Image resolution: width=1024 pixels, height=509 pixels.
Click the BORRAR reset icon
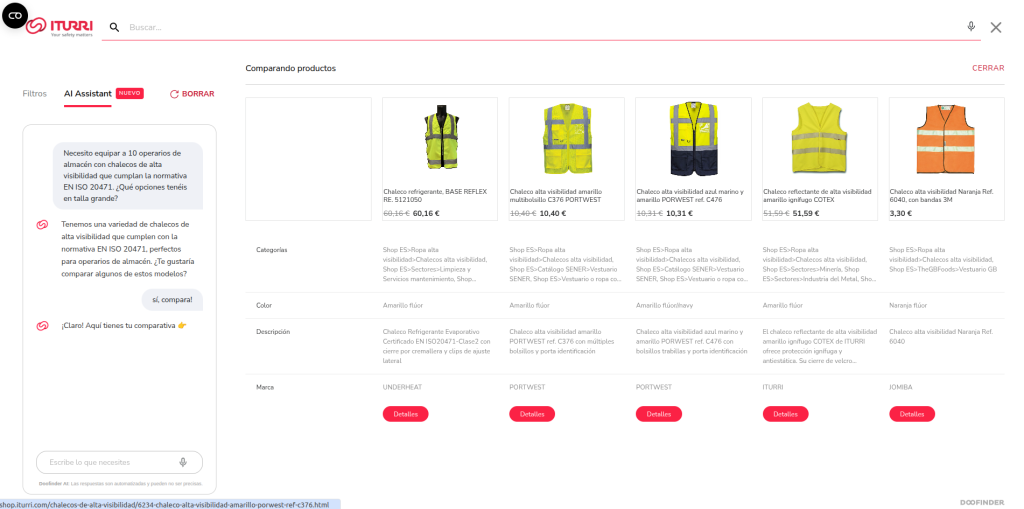tap(174, 94)
